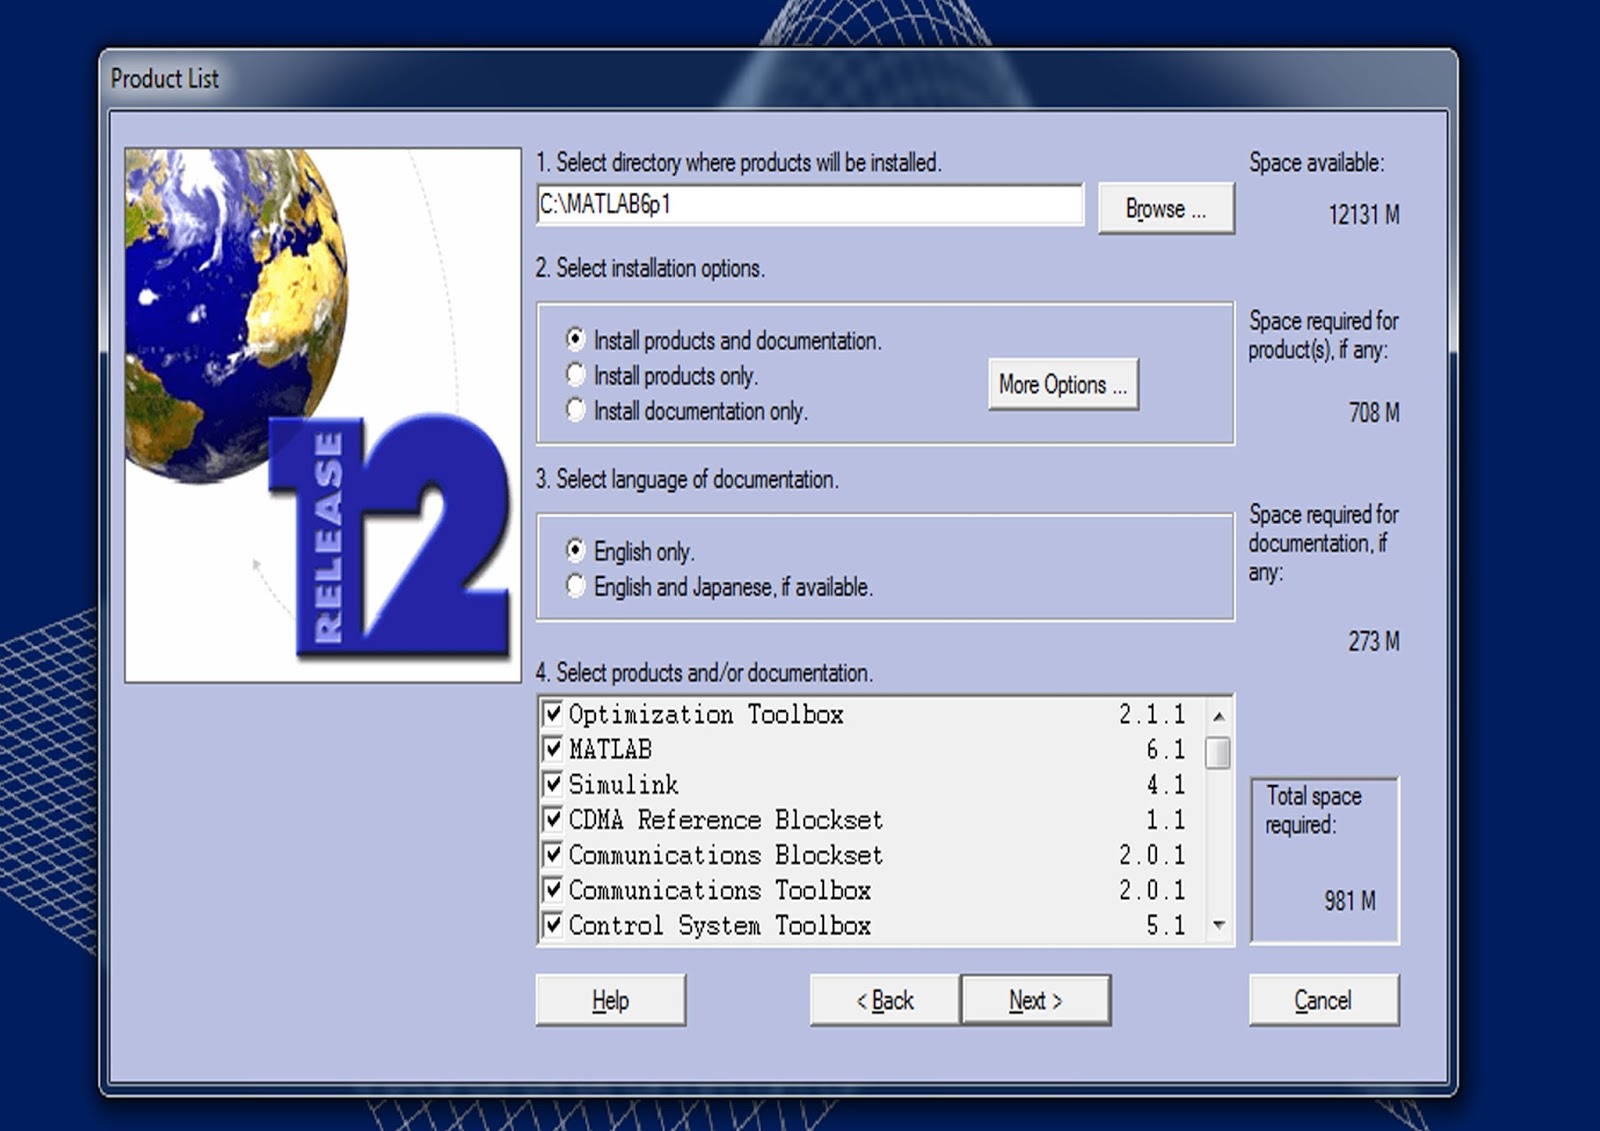Viewport: 1600px width, 1131px height.
Task: Click 'Control System Toolbox' row text
Action: coord(719,925)
